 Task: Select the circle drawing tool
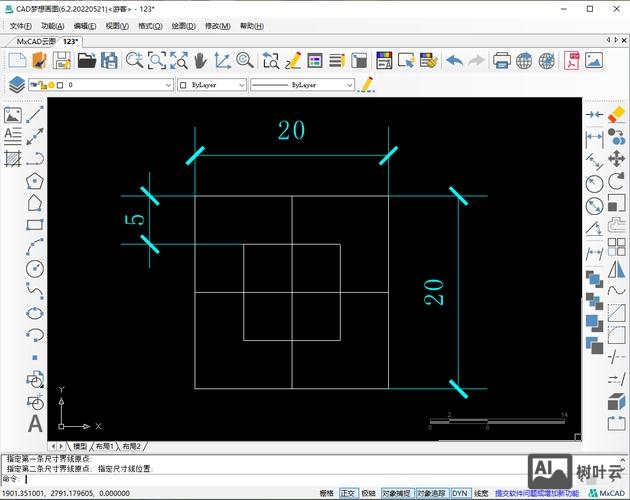[35, 268]
